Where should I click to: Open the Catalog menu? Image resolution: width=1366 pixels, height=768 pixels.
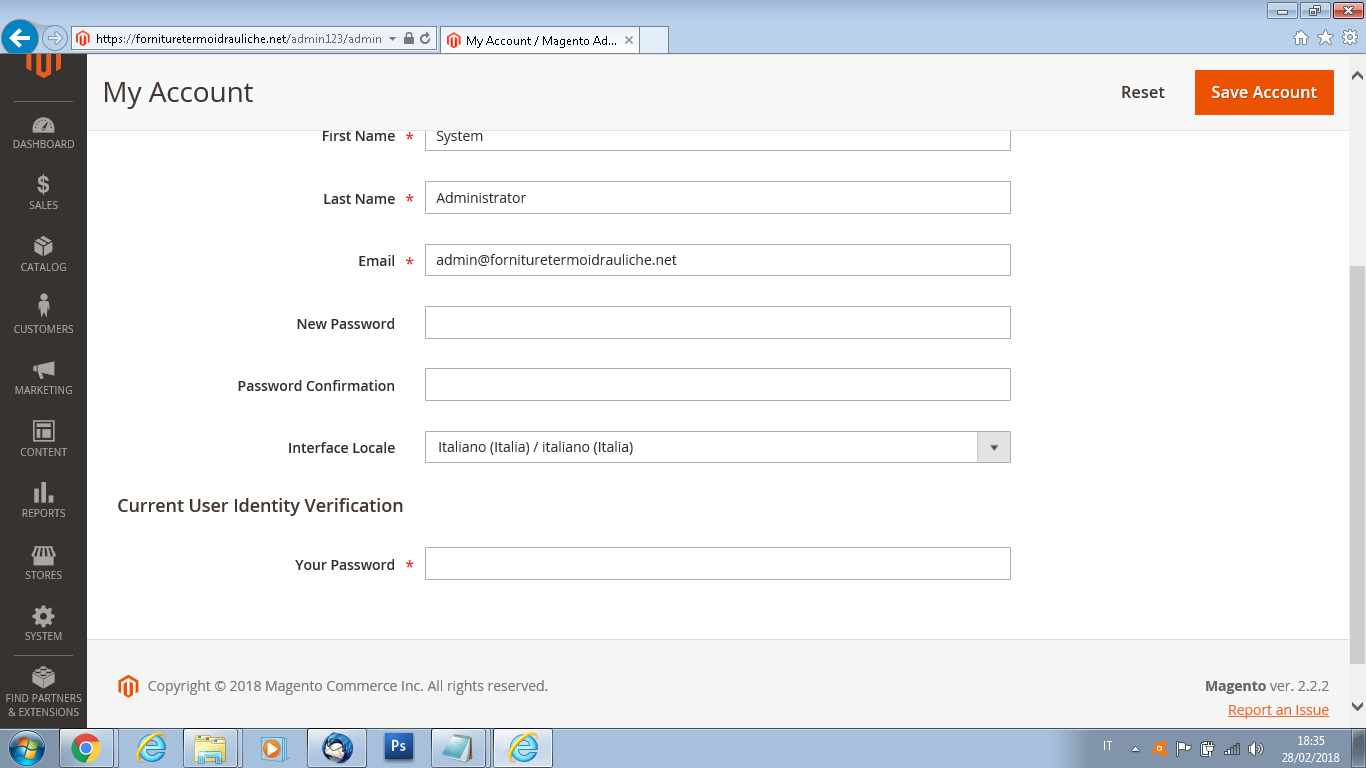(x=43, y=254)
